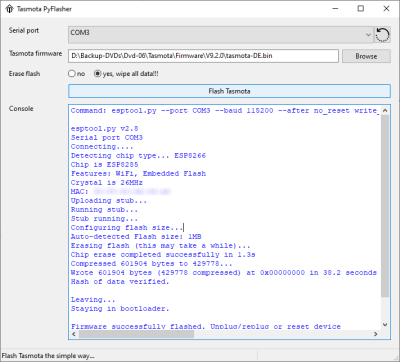Close the Tasmota PyFlasher window
Screen dimensions: 400x362
point(386,9)
